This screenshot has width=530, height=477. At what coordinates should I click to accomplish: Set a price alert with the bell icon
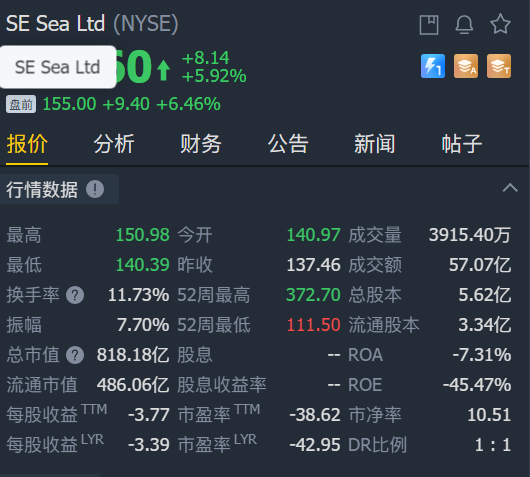pos(464,25)
